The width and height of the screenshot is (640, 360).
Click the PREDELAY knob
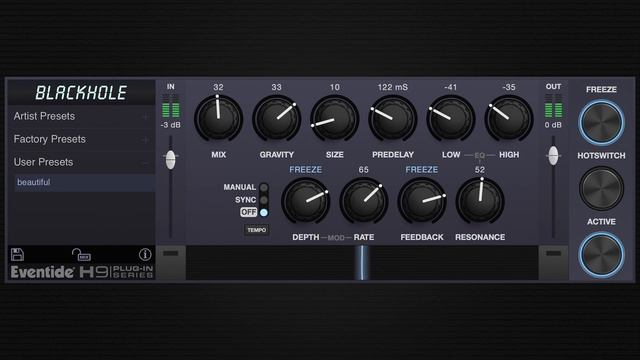click(393, 118)
